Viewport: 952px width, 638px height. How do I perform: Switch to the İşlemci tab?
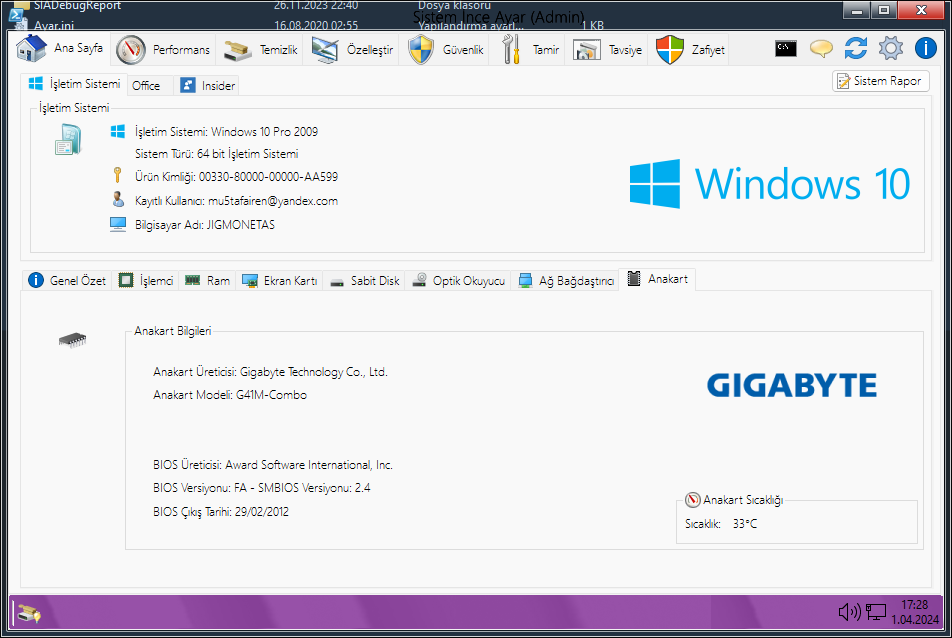(x=146, y=280)
